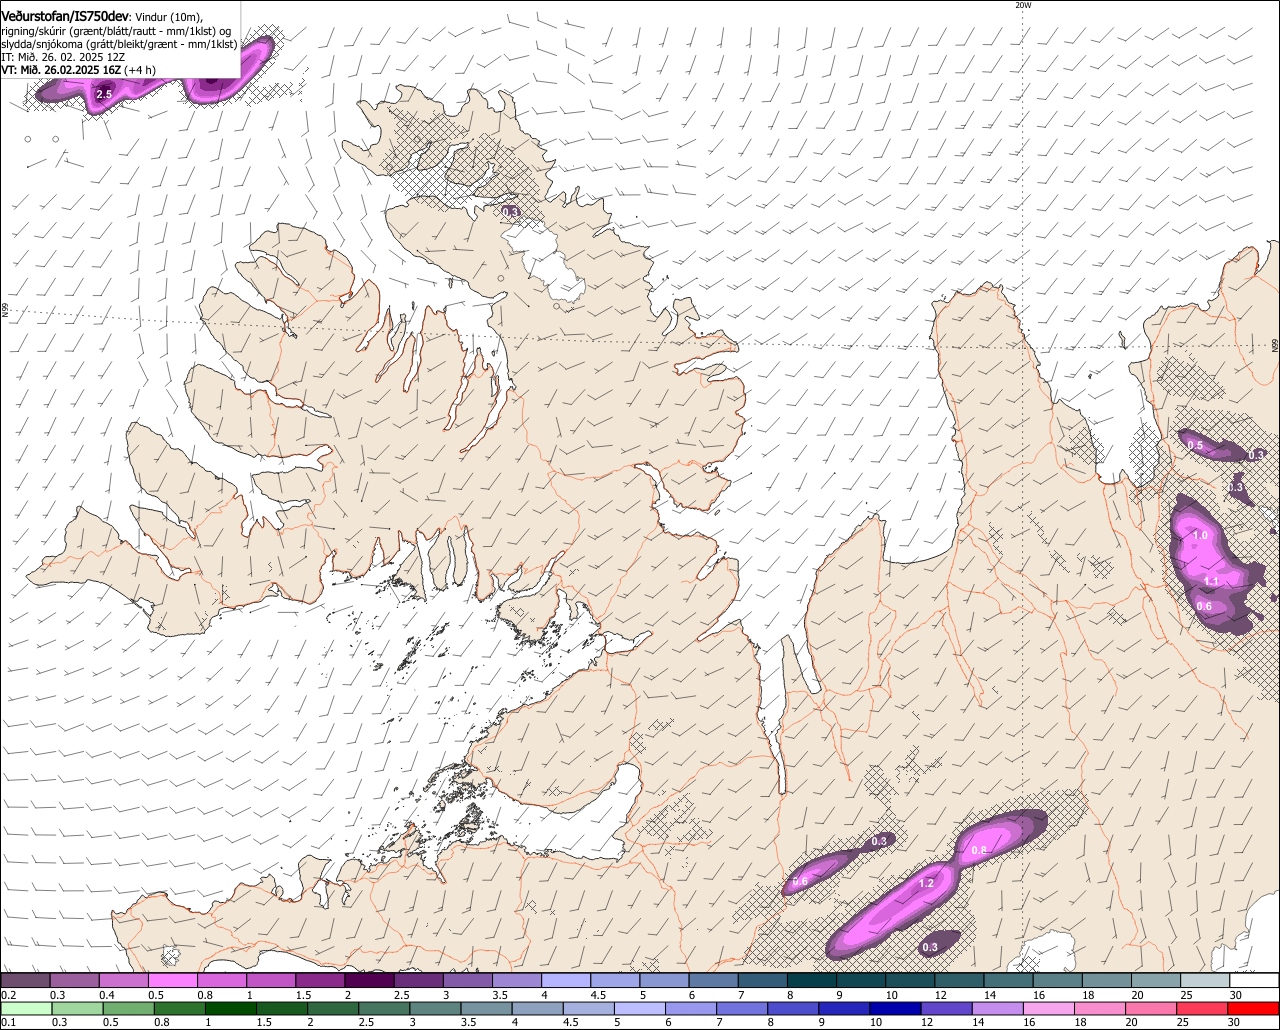Click the '0.3' value over the Westfjords peninsula
Screen dimensions: 1280x1030
(x=510, y=212)
